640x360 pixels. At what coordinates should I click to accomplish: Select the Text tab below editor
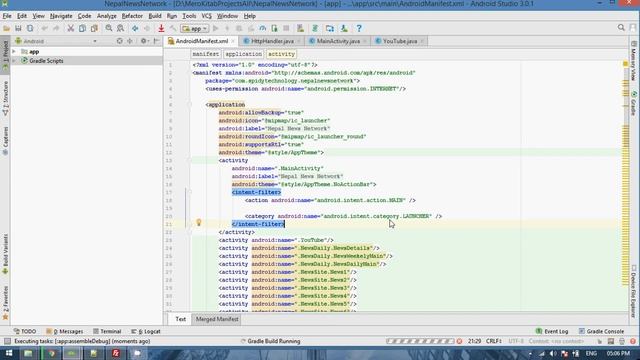pos(180,319)
